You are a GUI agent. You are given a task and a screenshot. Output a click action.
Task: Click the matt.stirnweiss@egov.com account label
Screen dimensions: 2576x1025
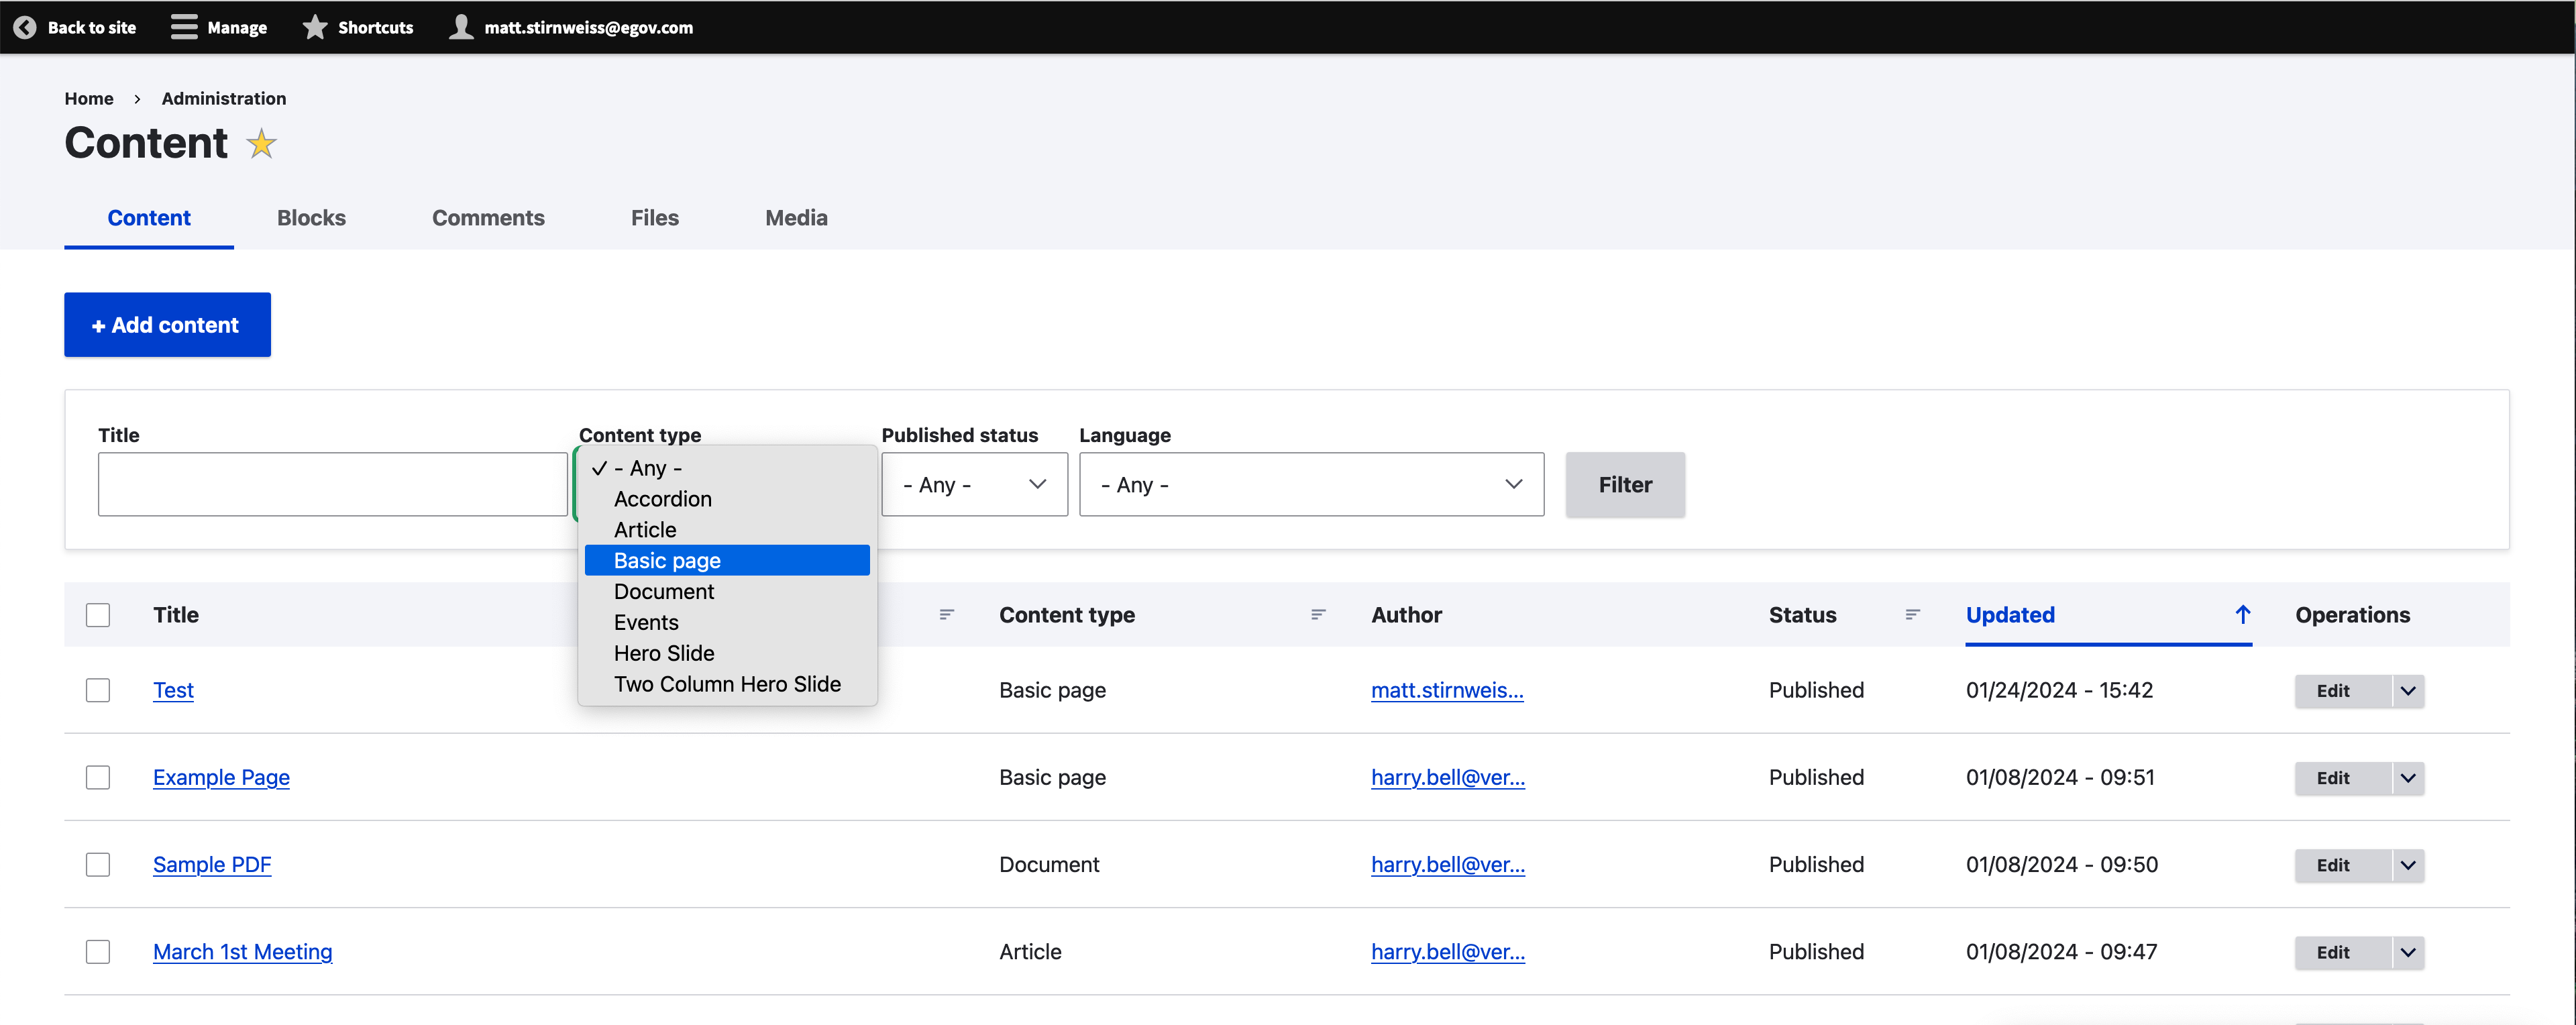(x=588, y=27)
